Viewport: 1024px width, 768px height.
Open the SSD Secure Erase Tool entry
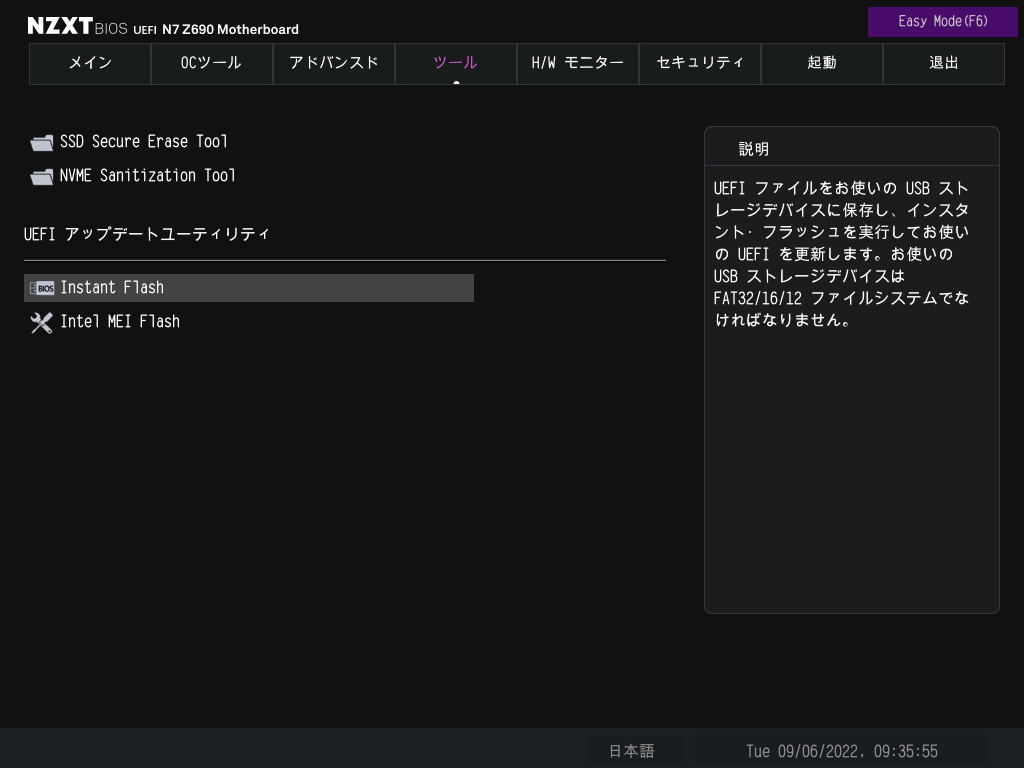pyautogui.click(x=144, y=142)
